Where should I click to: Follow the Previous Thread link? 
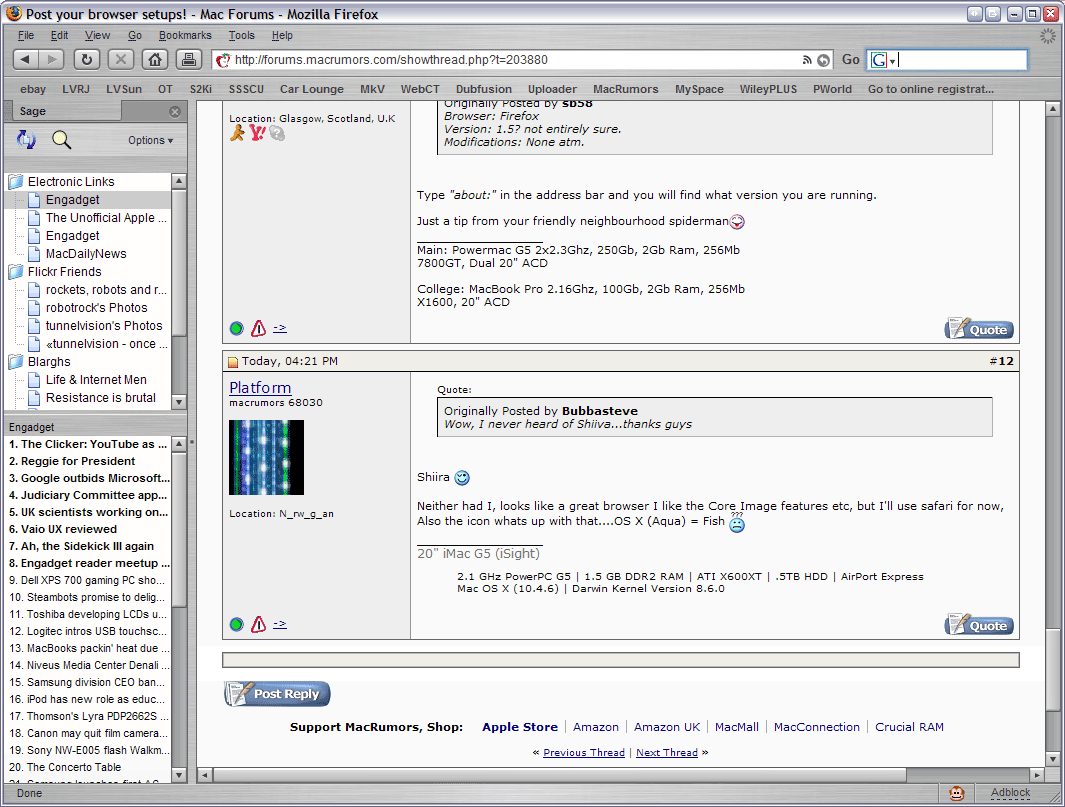(x=583, y=753)
